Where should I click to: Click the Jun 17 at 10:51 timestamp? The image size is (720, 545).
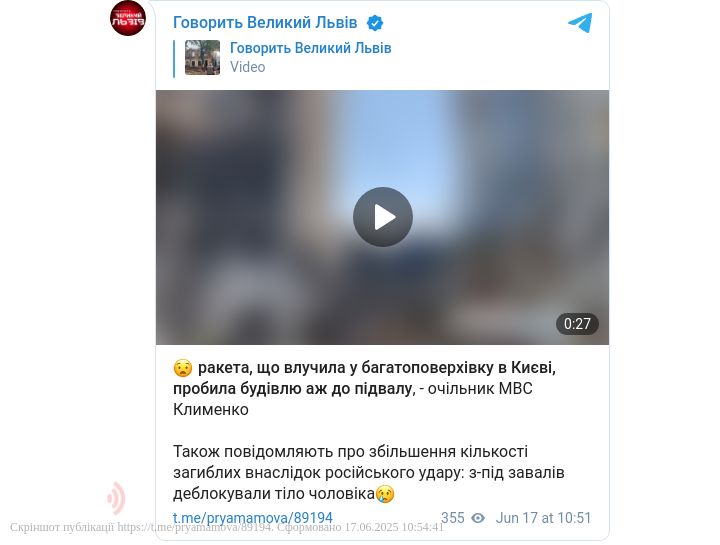[x=543, y=518]
